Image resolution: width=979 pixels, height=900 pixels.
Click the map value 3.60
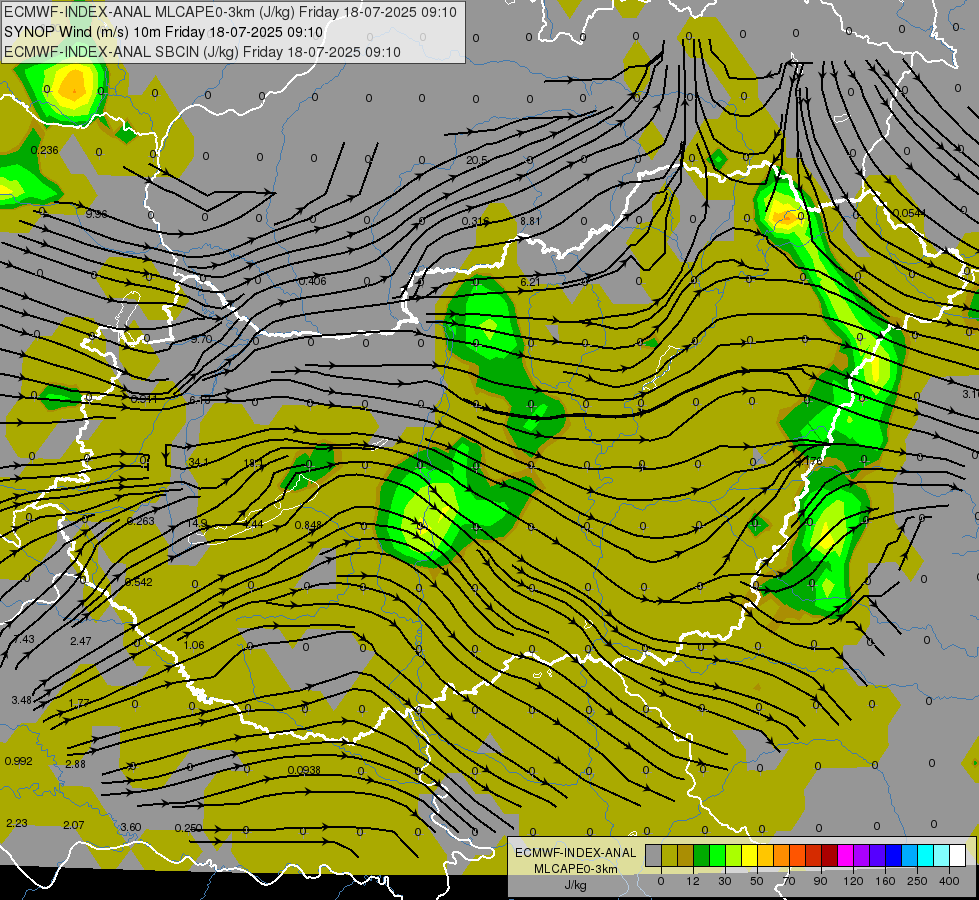pyautogui.click(x=130, y=828)
